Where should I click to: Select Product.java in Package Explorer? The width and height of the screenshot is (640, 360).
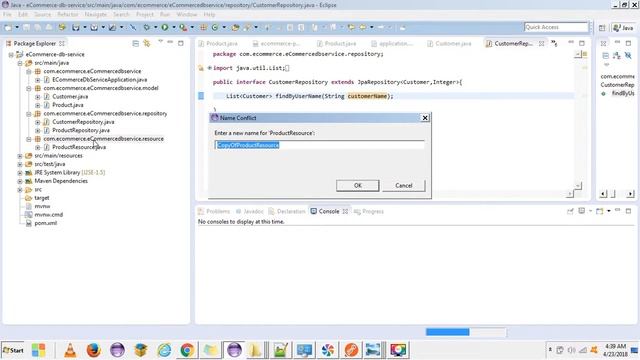67,105
